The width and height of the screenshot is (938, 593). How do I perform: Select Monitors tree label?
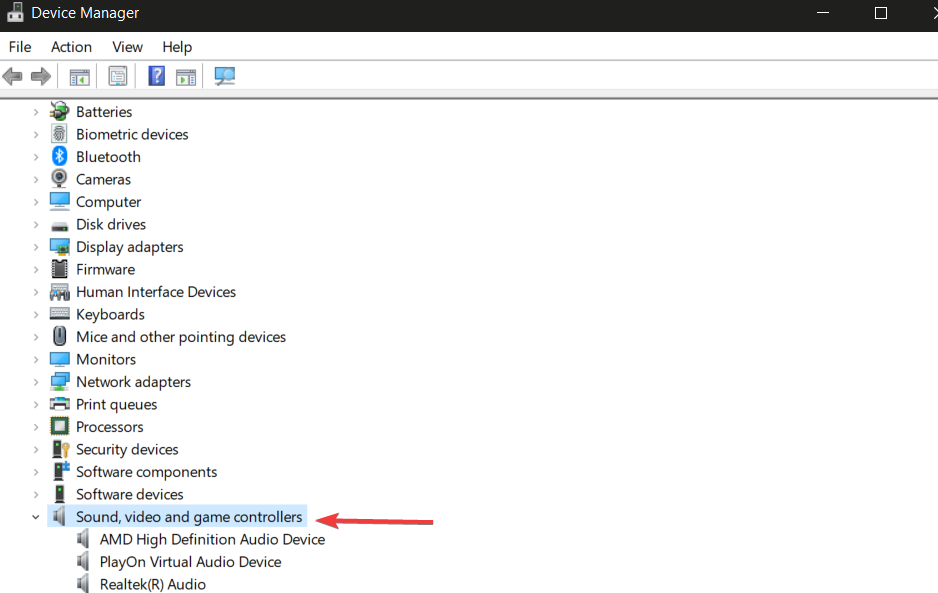[x=106, y=360]
